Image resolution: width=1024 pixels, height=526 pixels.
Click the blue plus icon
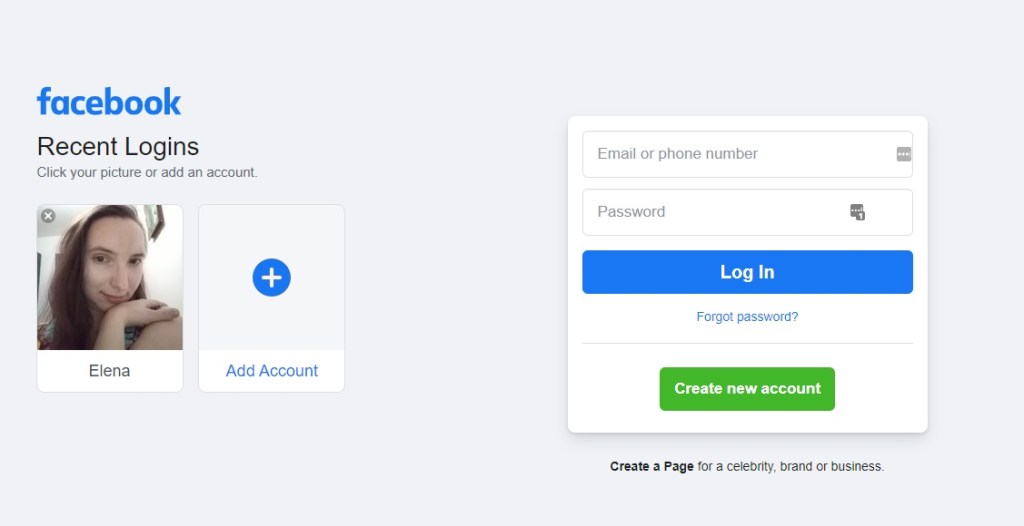271,277
